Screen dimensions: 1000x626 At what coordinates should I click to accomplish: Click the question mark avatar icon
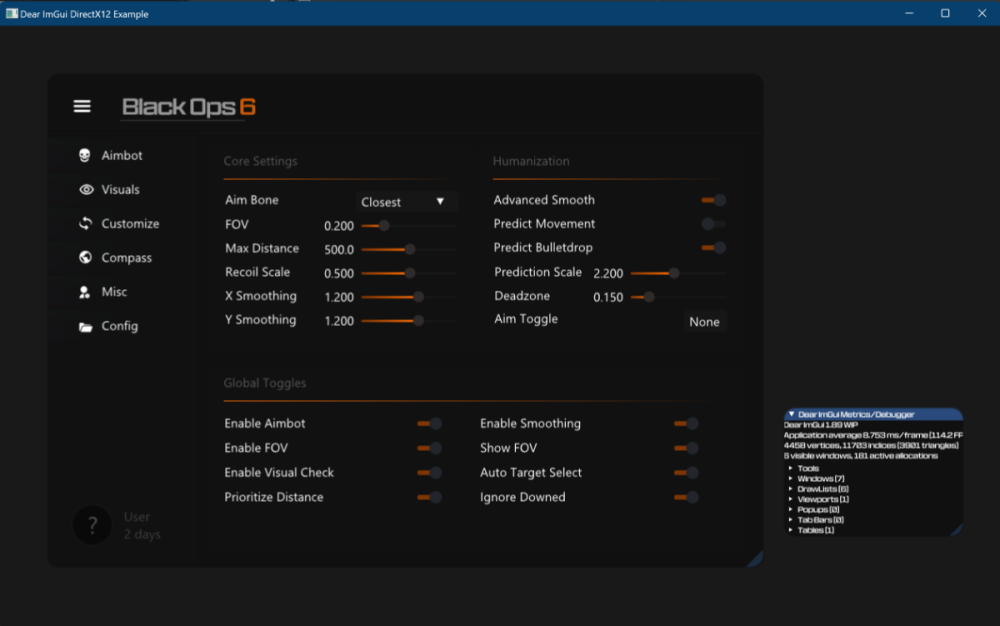pos(92,525)
